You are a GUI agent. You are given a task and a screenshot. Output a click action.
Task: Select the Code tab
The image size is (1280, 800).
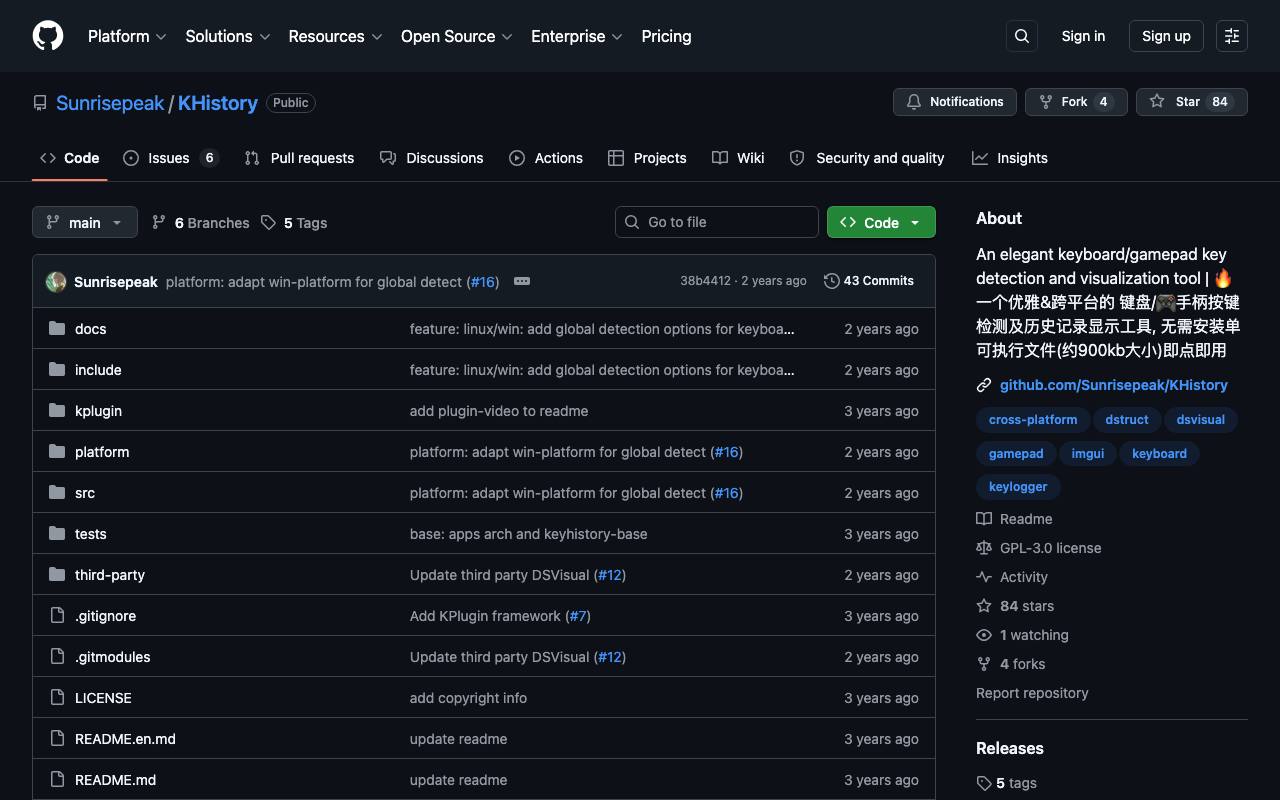(70, 158)
